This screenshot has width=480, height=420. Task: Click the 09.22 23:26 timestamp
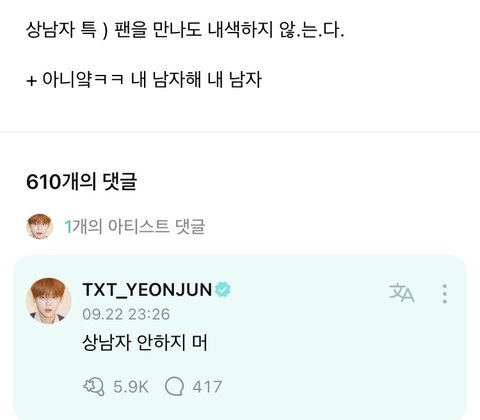point(126,314)
